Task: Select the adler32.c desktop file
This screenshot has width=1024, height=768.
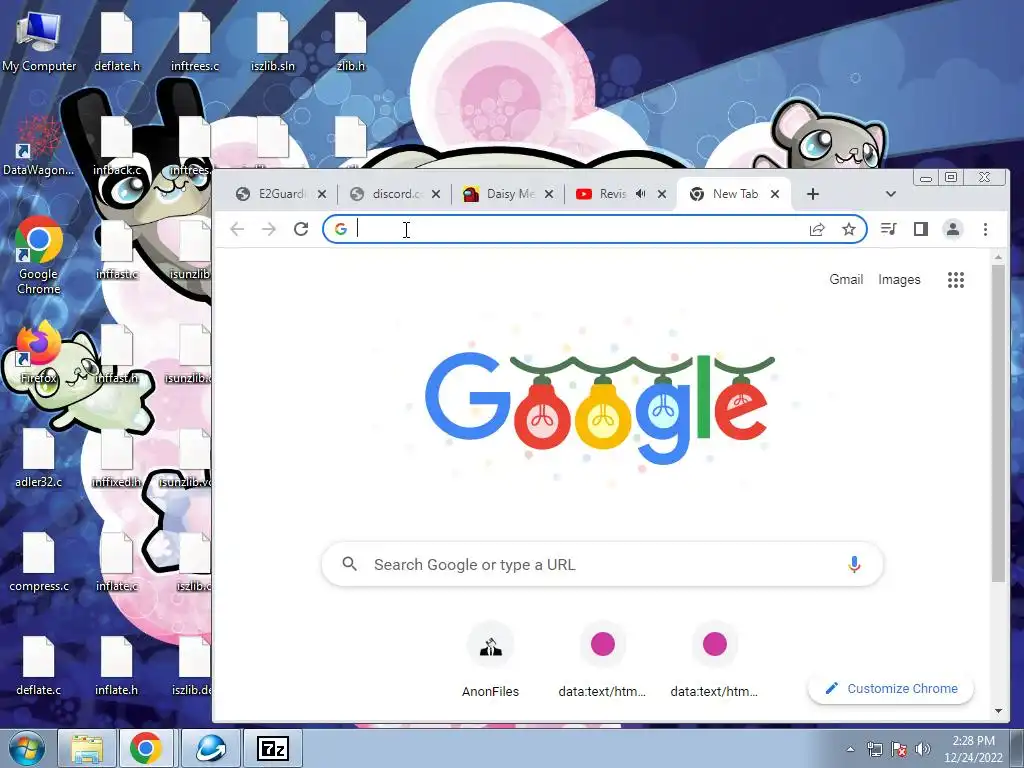Action: [x=39, y=458]
